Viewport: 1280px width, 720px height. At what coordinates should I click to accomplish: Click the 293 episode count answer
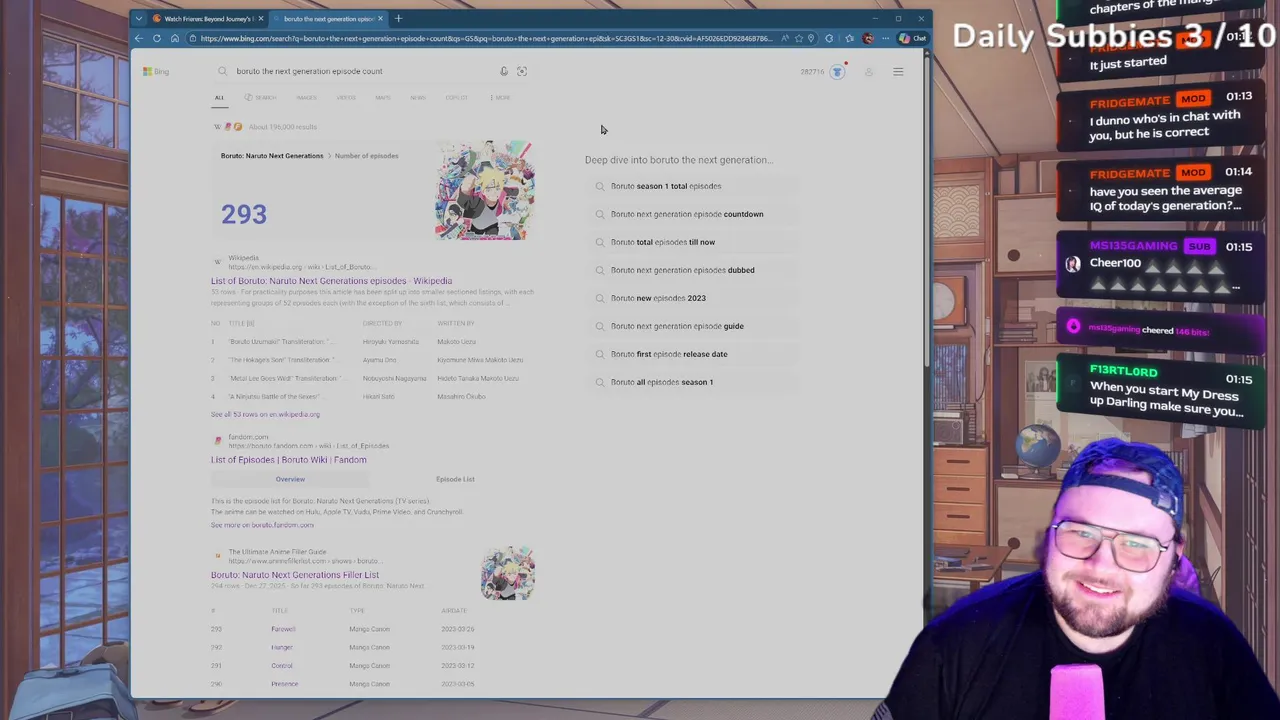click(244, 214)
